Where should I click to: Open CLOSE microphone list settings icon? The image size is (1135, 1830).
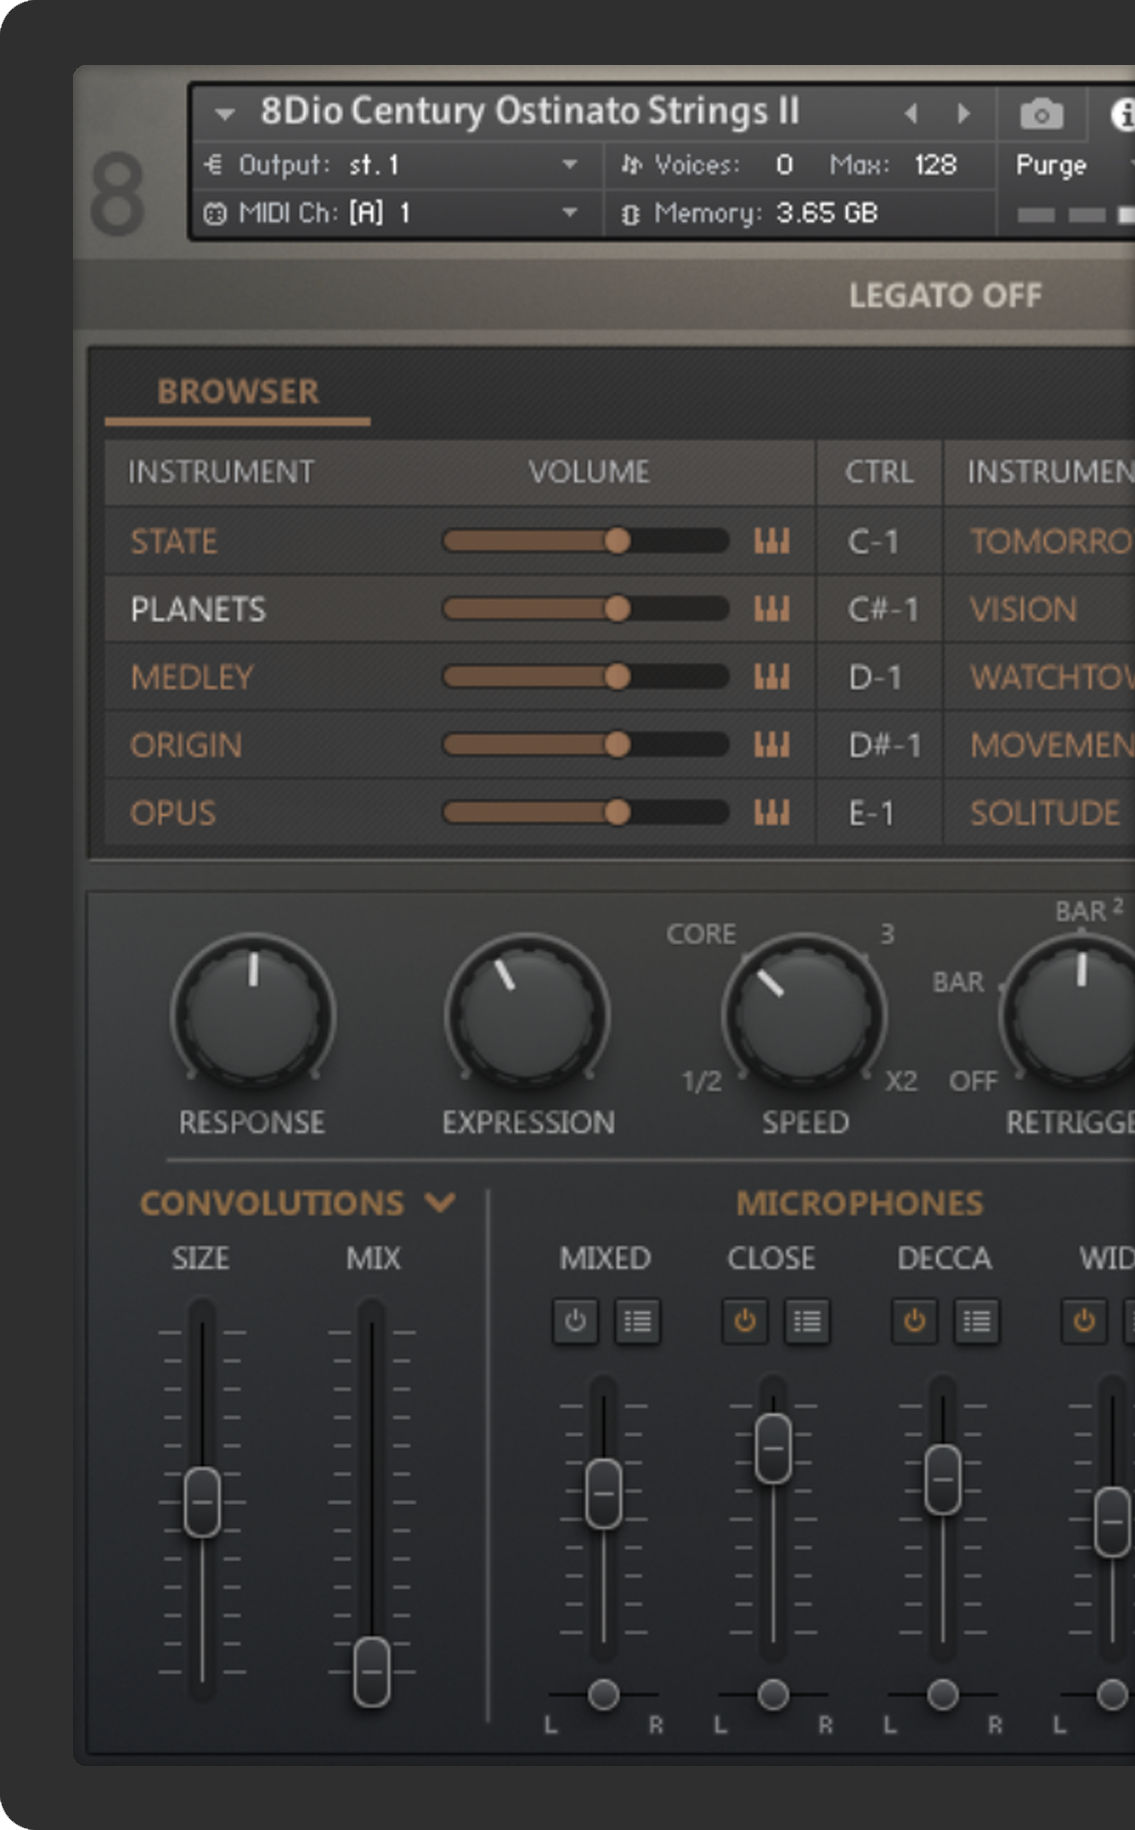point(807,1322)
